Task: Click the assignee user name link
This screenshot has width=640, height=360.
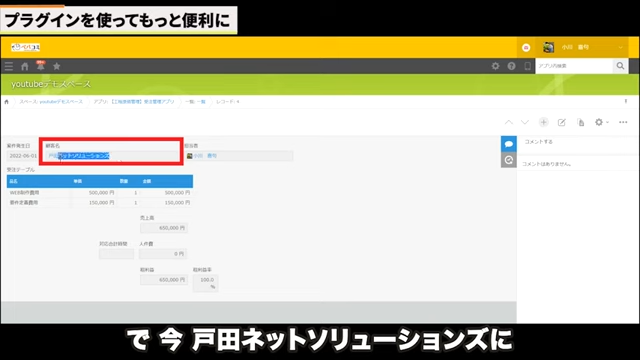Action: 205,156
